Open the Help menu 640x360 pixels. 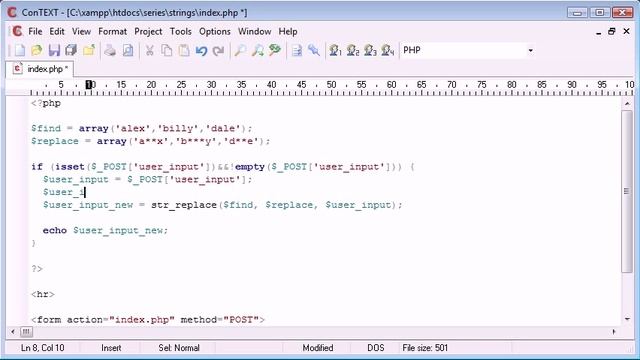pyautogui.click(x=288, y=31)
